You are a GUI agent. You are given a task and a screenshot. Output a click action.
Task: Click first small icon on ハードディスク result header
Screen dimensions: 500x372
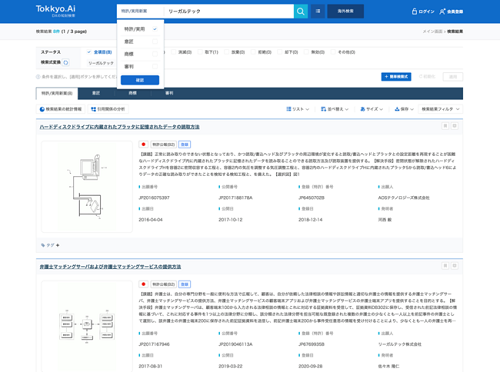pos(445,126)
